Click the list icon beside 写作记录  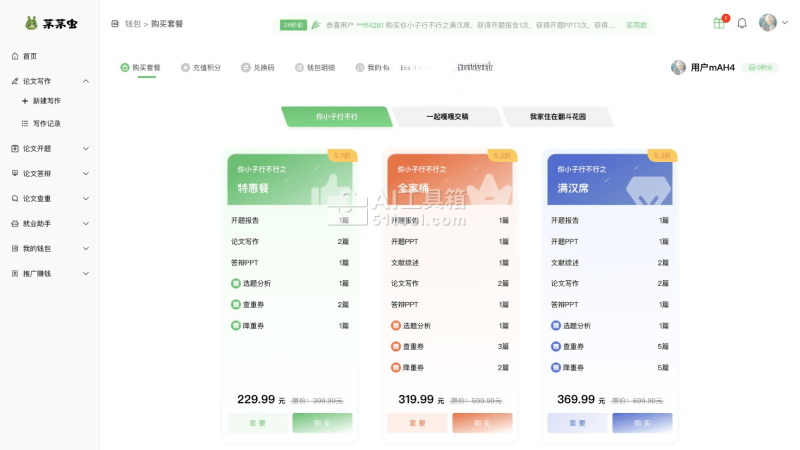pyautogui.click(x=24, y=124)
